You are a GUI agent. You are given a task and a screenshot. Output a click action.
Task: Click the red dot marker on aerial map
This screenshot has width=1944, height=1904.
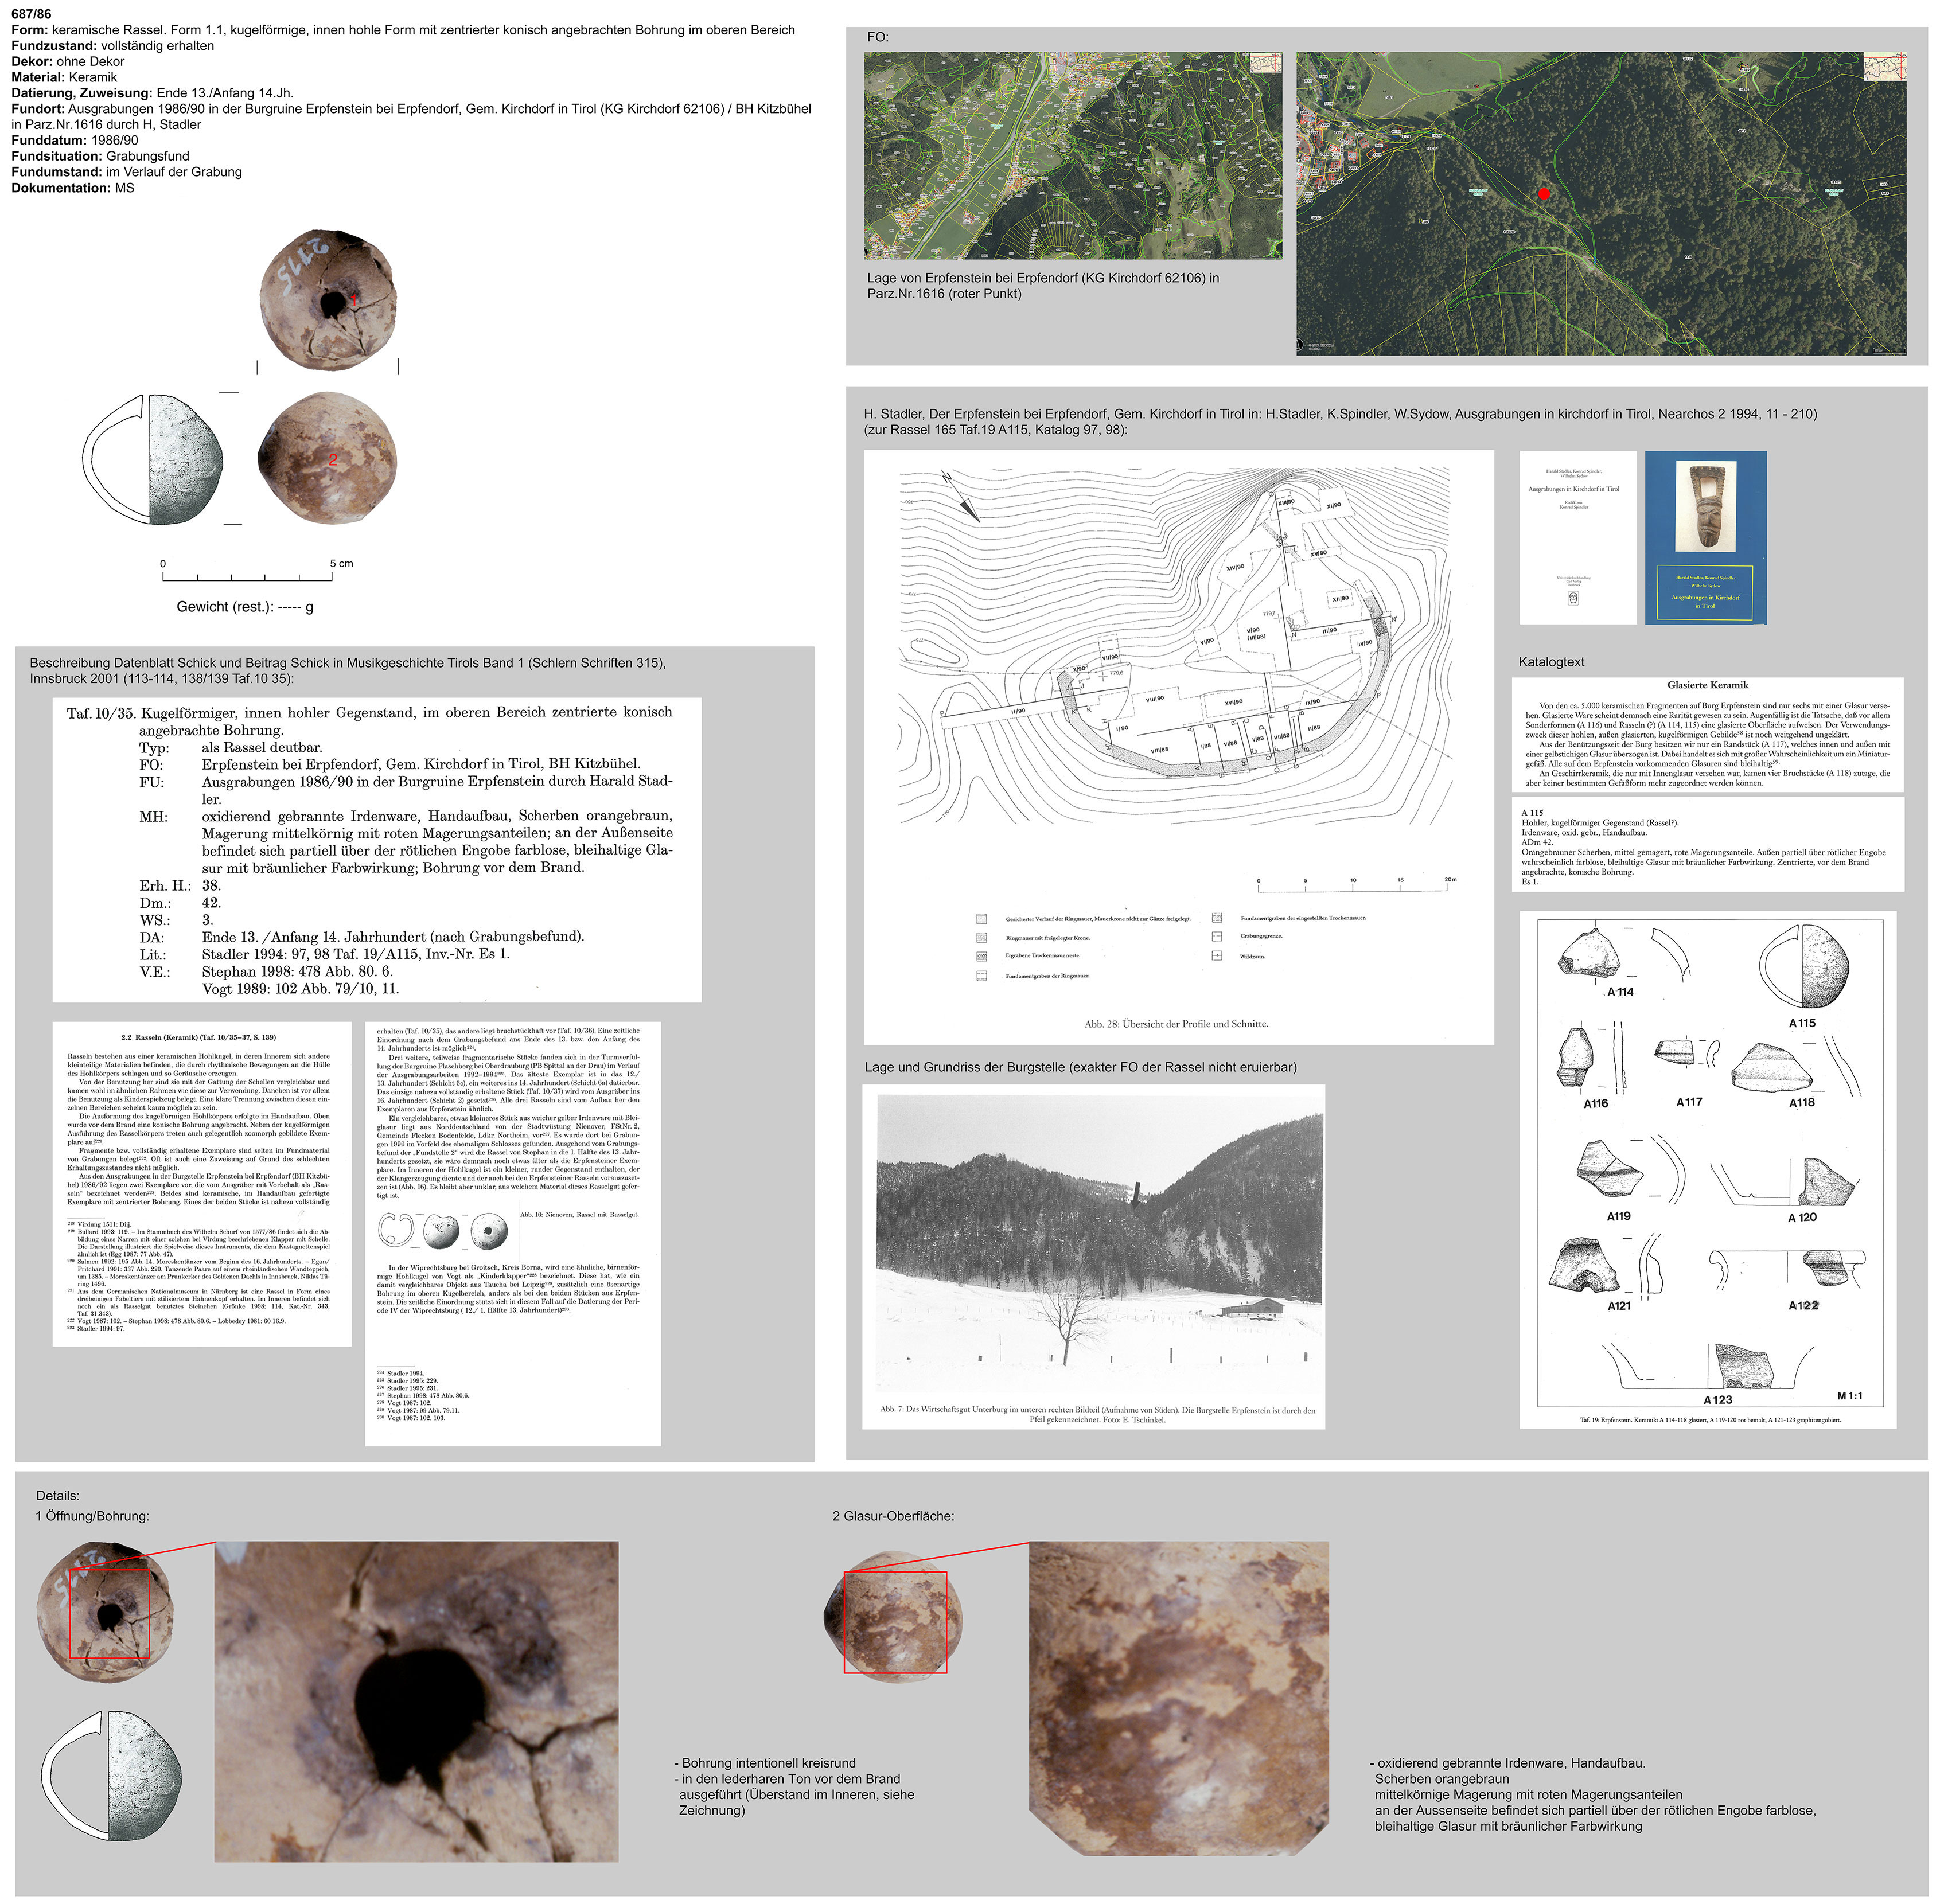click(x=1543, y=193)
